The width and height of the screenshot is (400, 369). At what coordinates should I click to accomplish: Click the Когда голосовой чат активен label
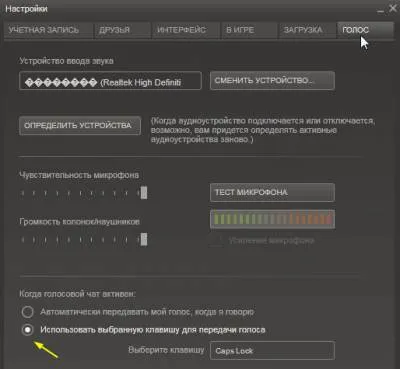(77, 294)
